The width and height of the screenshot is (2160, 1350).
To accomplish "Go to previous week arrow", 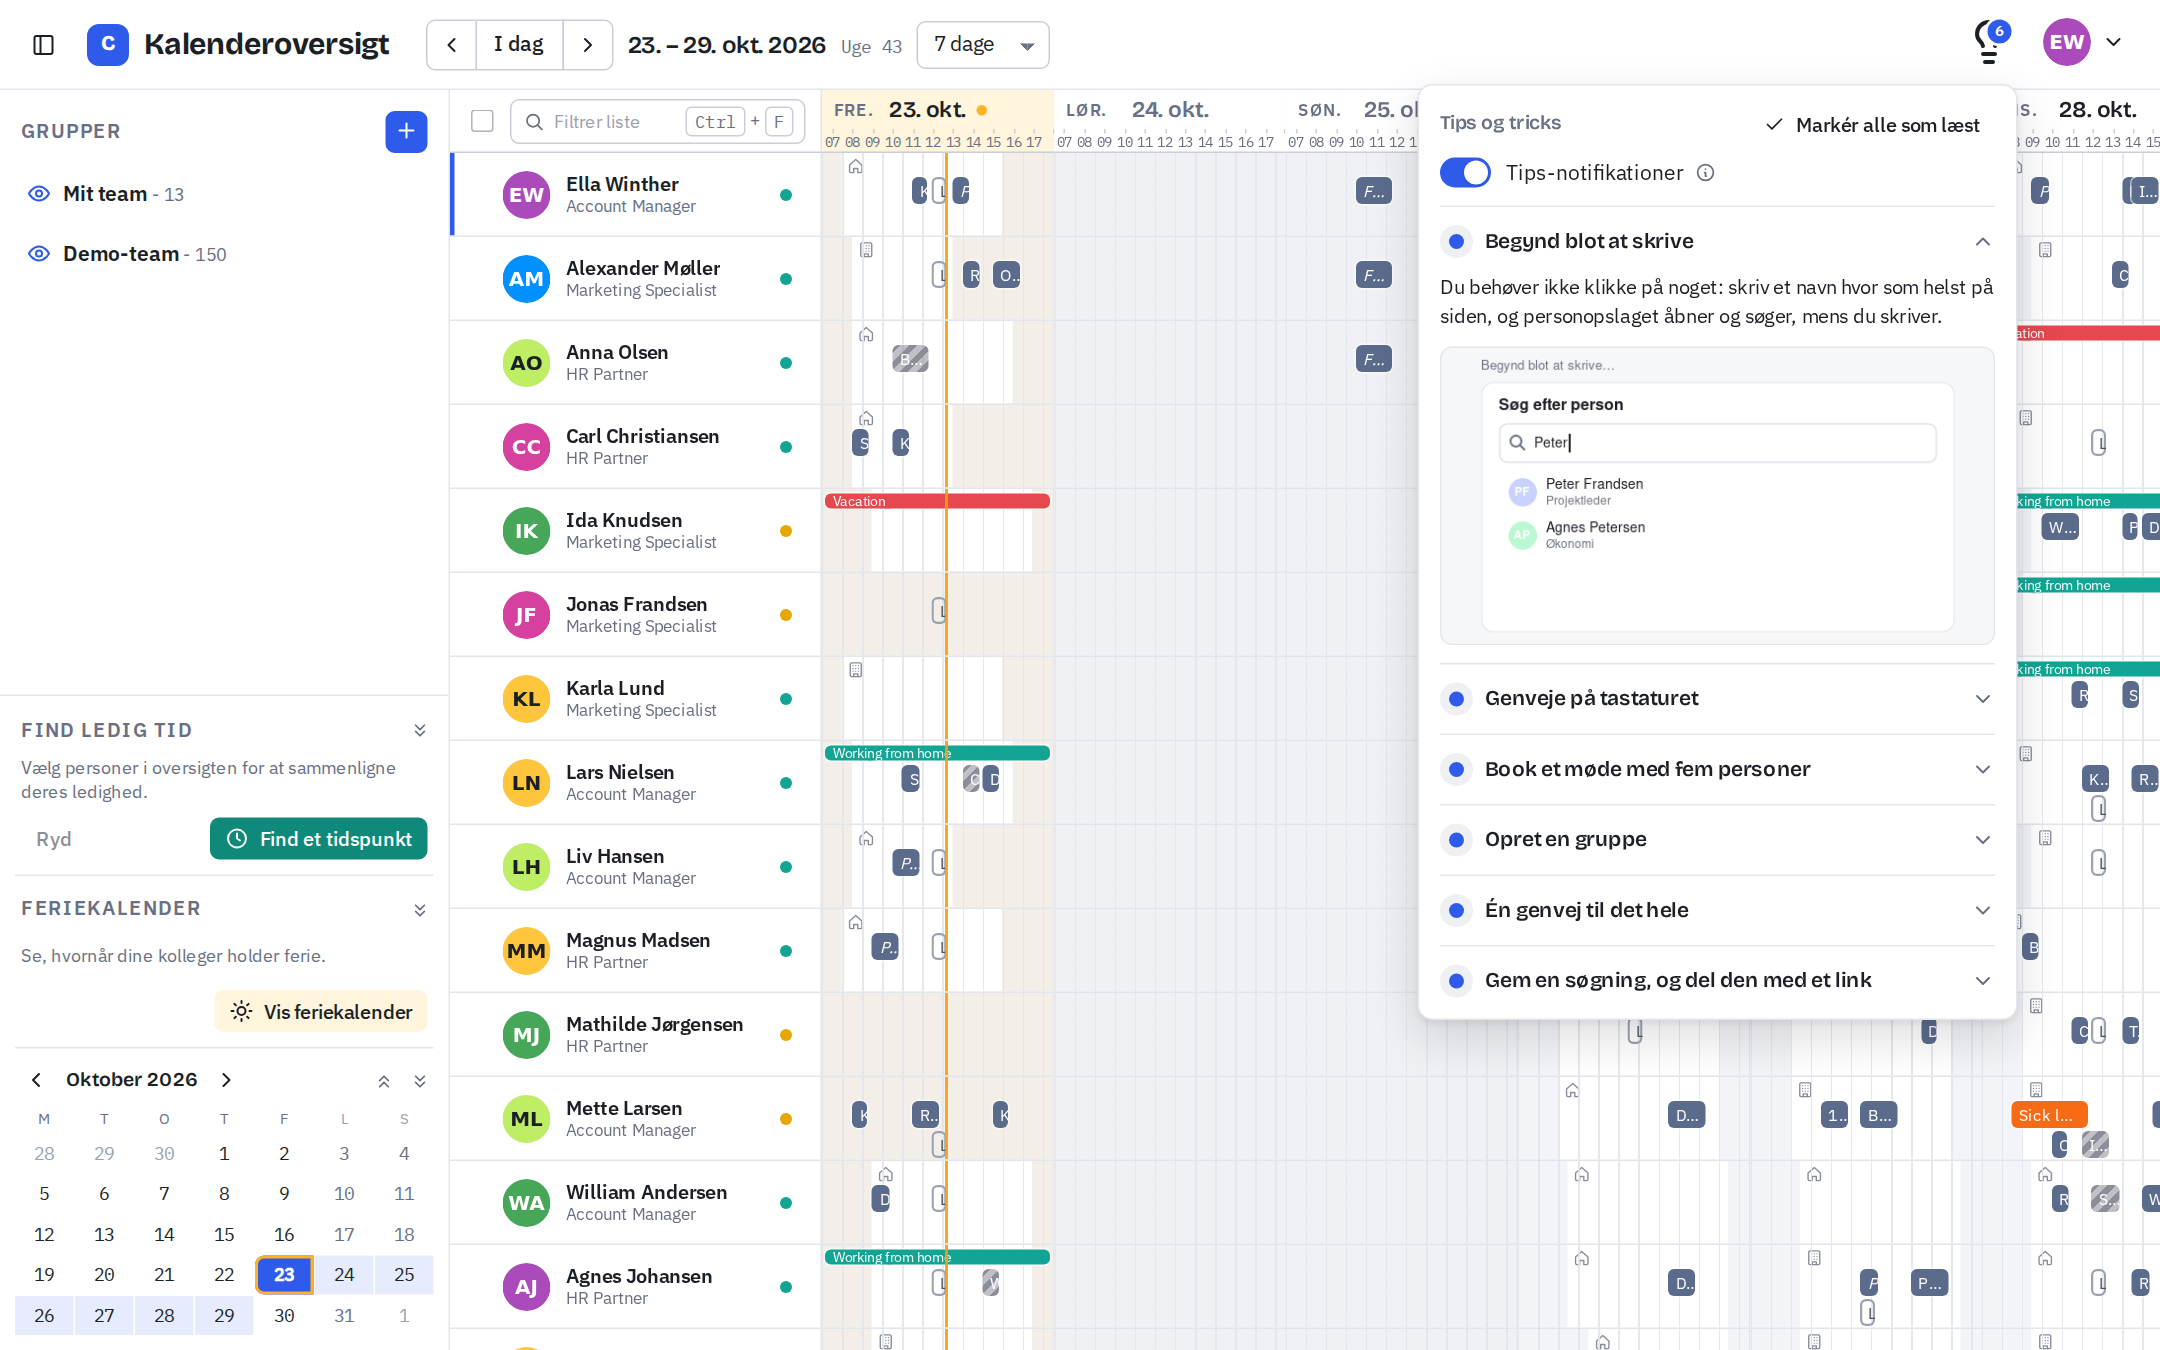I will (452, 45).
